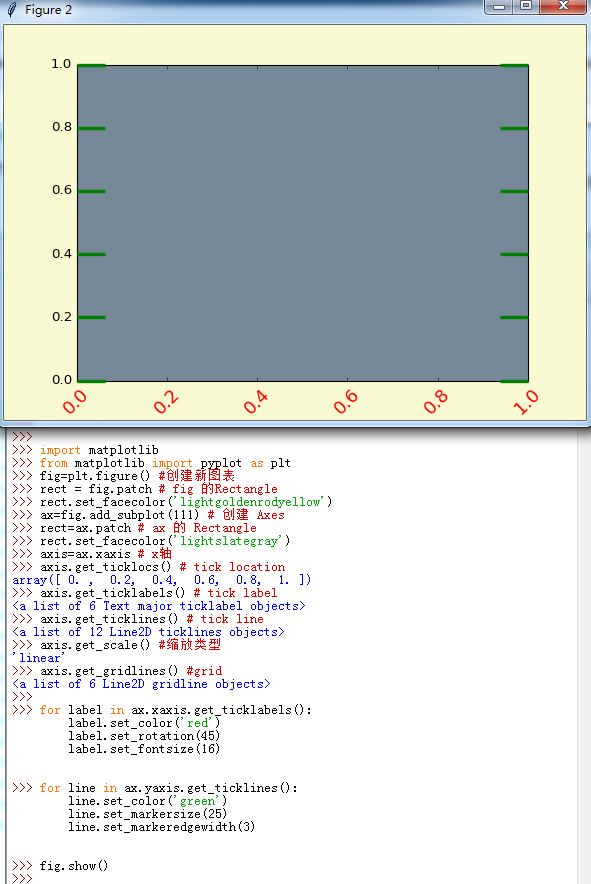
Task: Click the 'lightgoldenrodyellow' string in the shell
Action: (250, 502)
